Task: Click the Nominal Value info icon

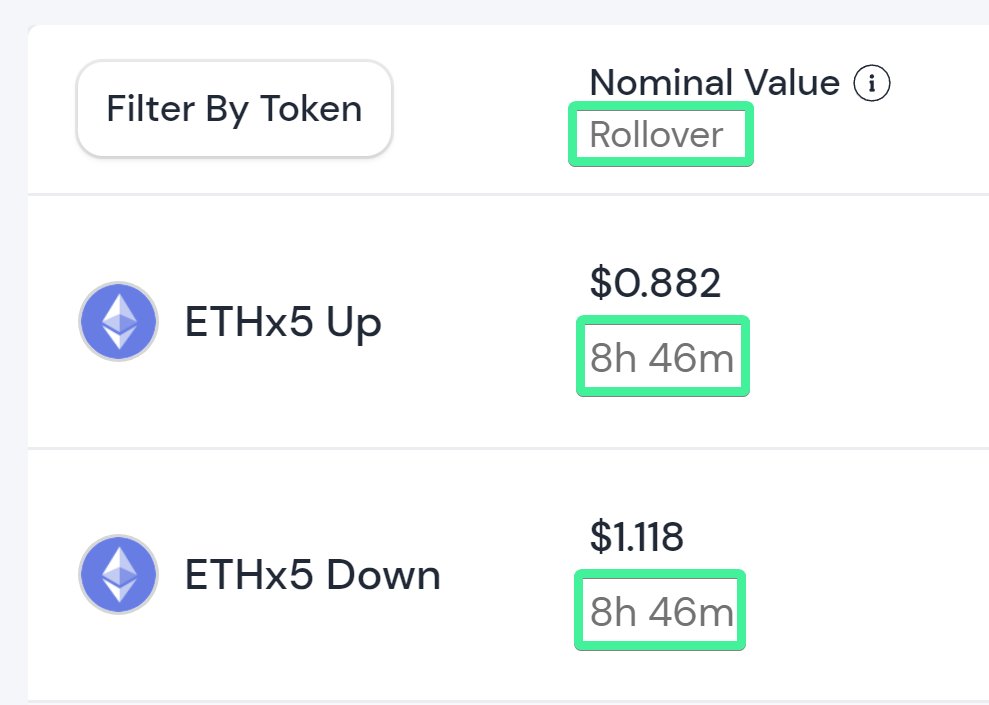Action: click(872, 83)
